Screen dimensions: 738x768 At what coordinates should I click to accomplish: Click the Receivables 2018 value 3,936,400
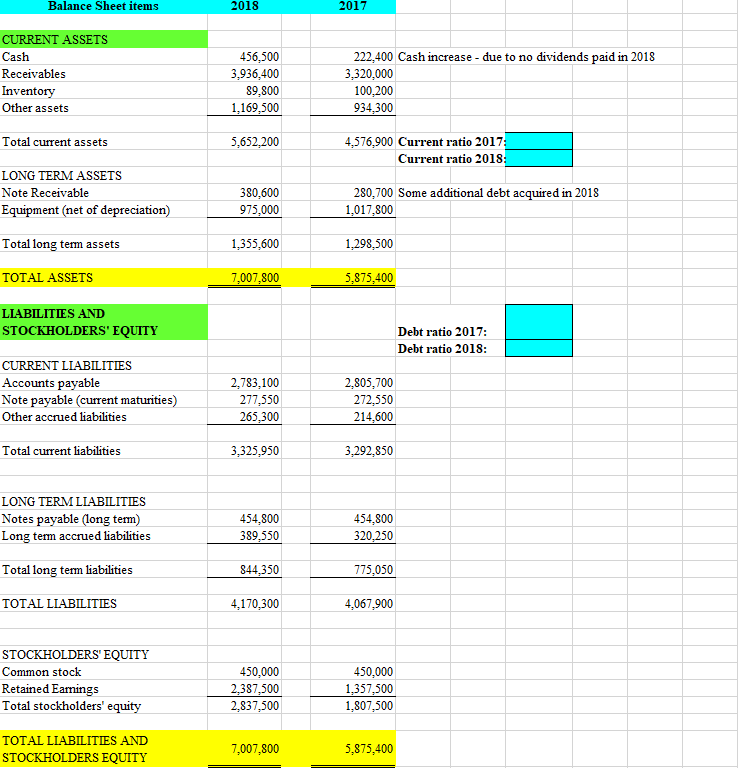coord(255,74)
